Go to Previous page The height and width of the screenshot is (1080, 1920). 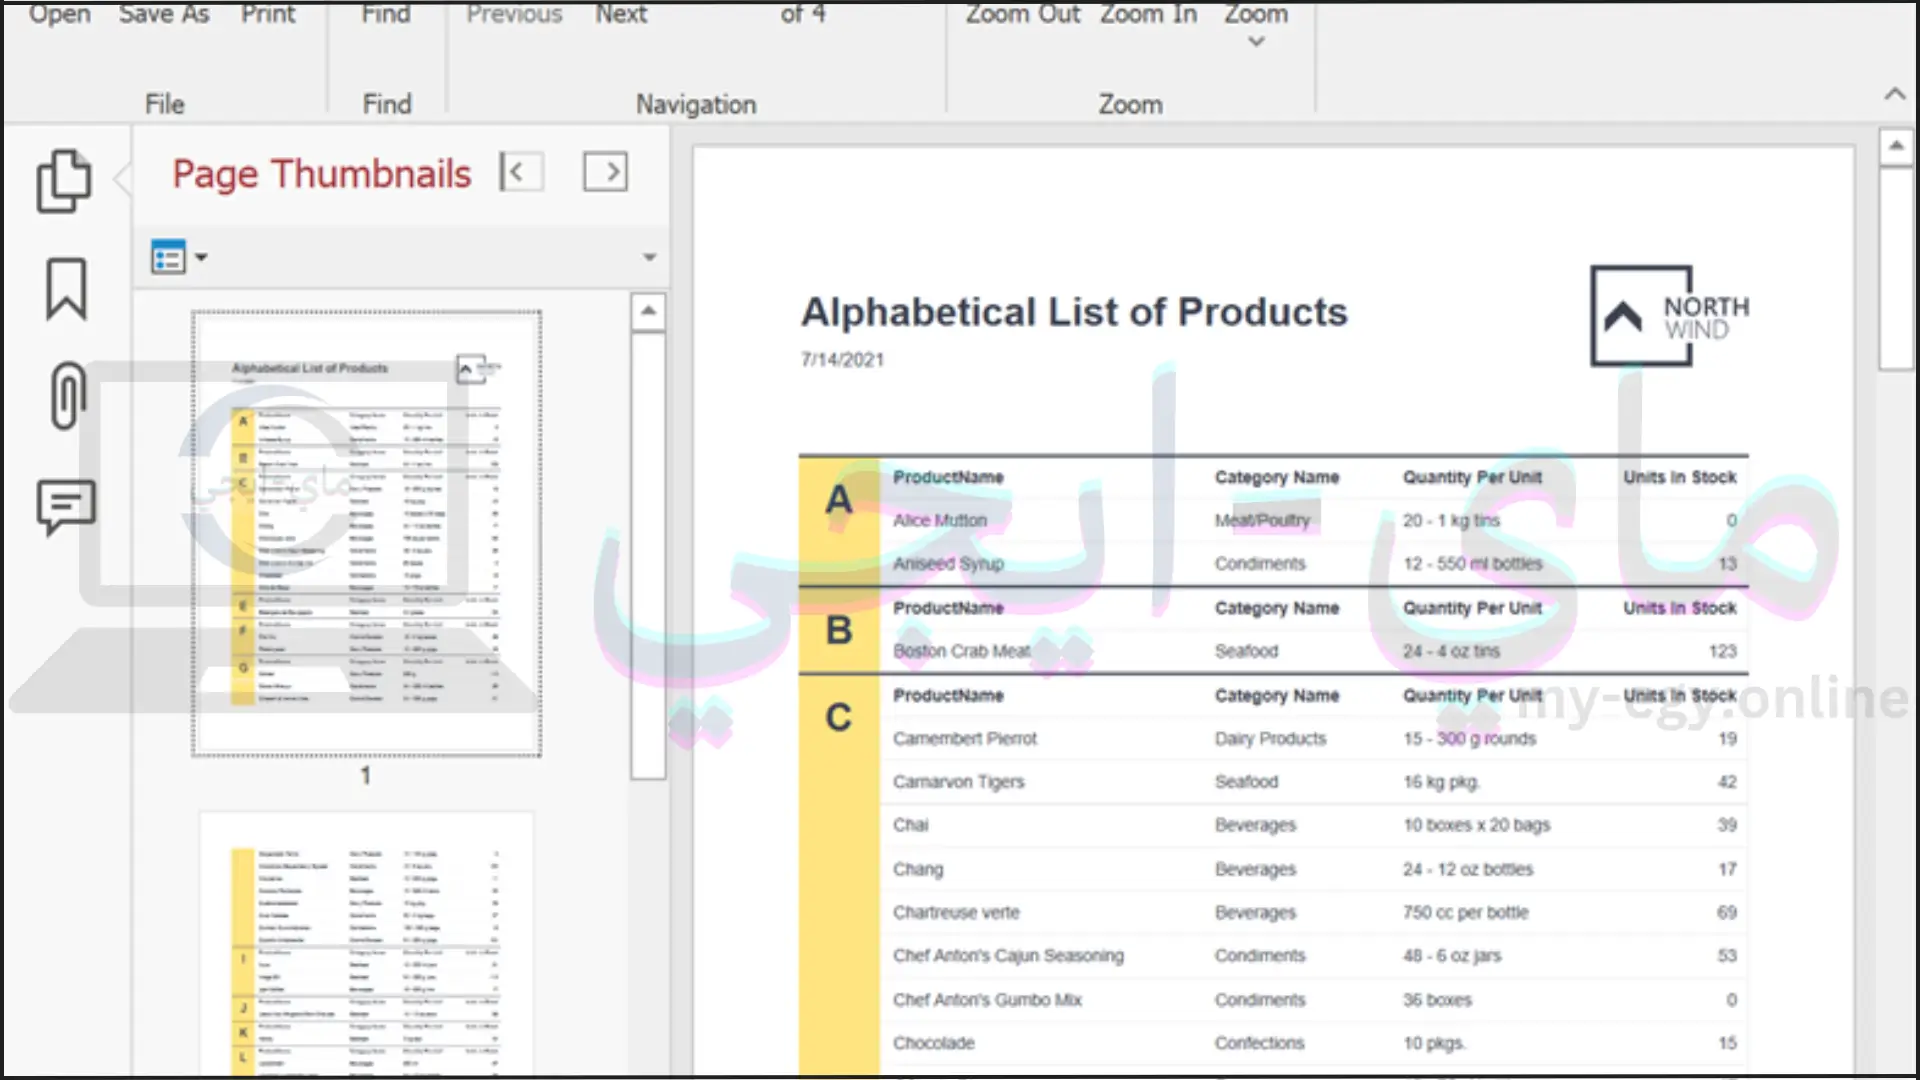[x=514, y=14]
